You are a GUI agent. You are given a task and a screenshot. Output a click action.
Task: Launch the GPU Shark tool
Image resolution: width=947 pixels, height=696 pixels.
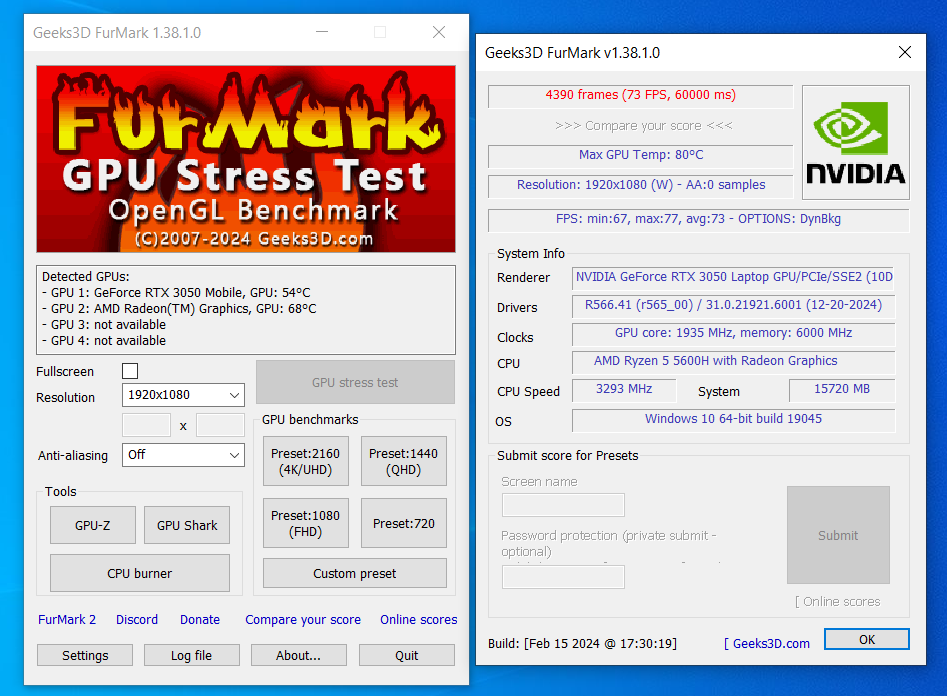[x=187, y=525]
